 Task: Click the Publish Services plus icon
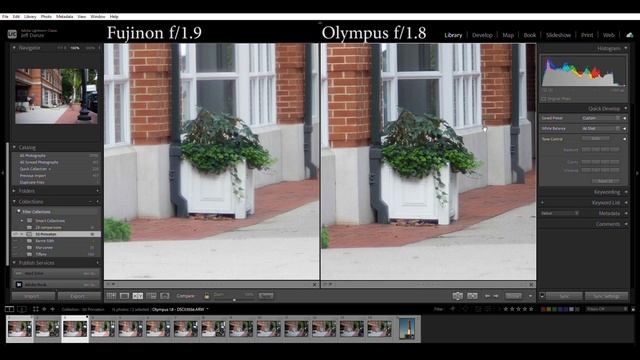98,263
